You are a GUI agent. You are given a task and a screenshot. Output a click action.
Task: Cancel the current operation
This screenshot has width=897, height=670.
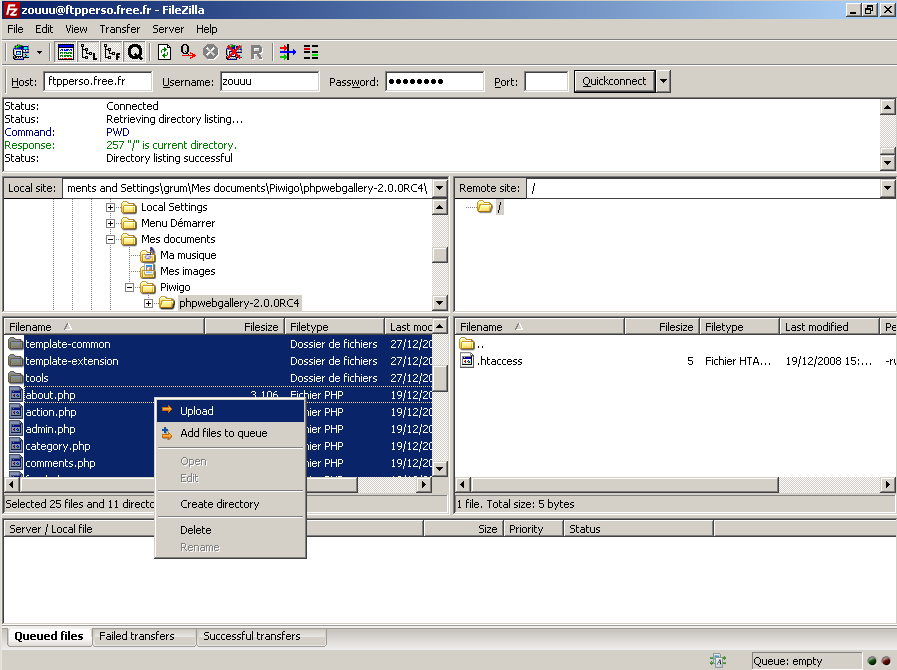click(x=211, y=53)
